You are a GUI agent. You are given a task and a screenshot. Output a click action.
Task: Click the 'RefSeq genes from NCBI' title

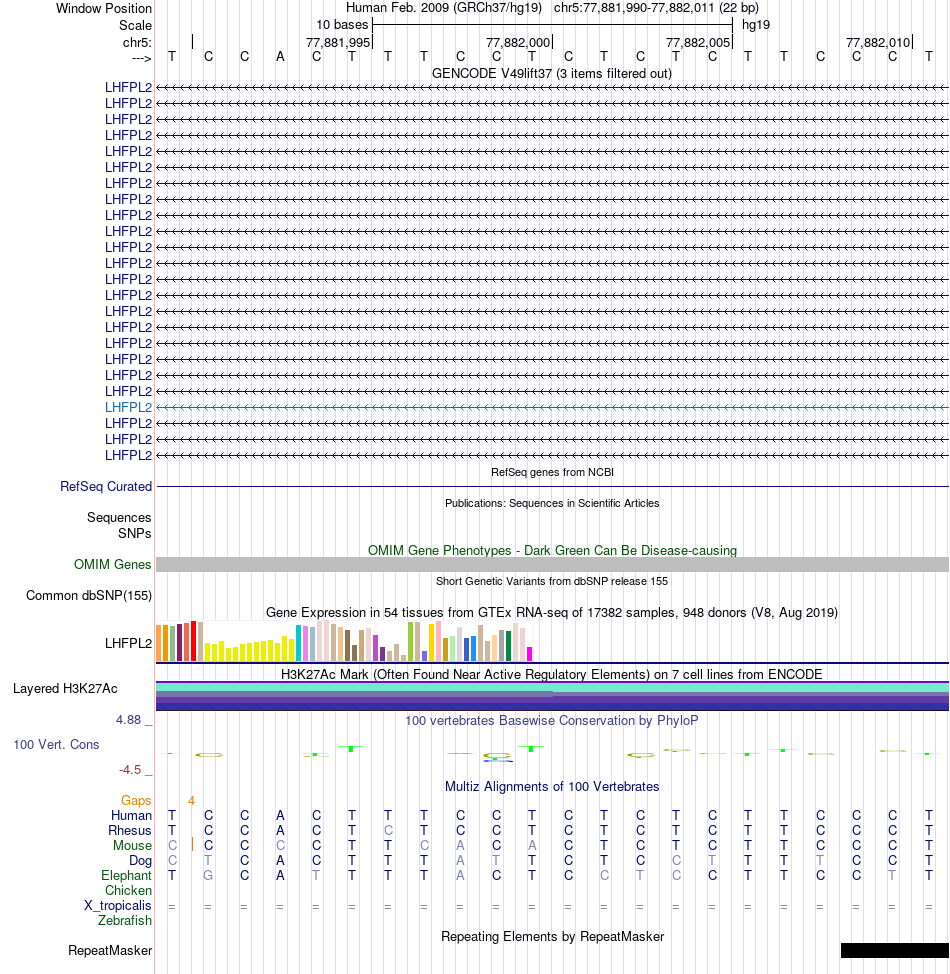[x=552, y=472]
